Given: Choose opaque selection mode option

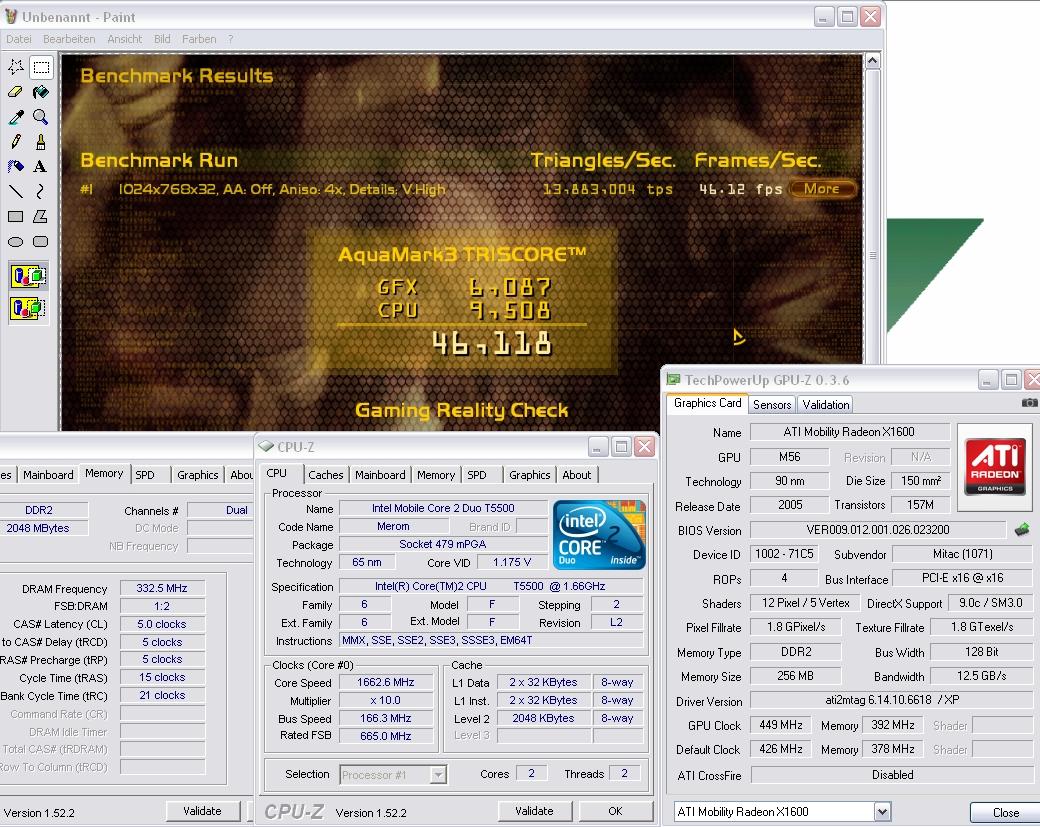Looking at the screenshot, I should (29, 276).
